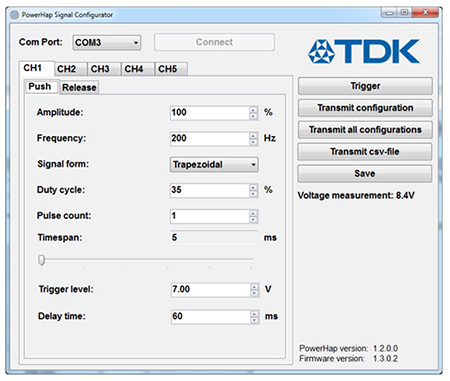This screenshot has width=450, height=381.
Task: Increase Frequency with the up arrow
Action: click(253, 135)
